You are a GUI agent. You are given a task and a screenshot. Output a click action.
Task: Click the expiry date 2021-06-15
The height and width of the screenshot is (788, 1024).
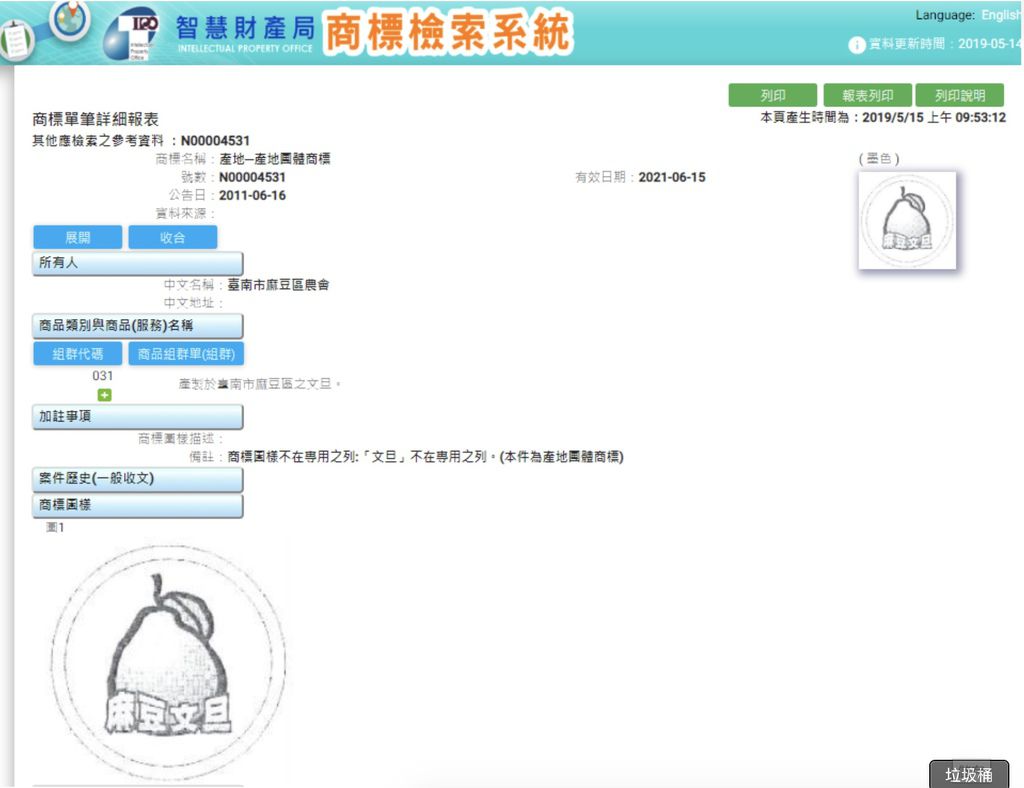coord(672,177)
